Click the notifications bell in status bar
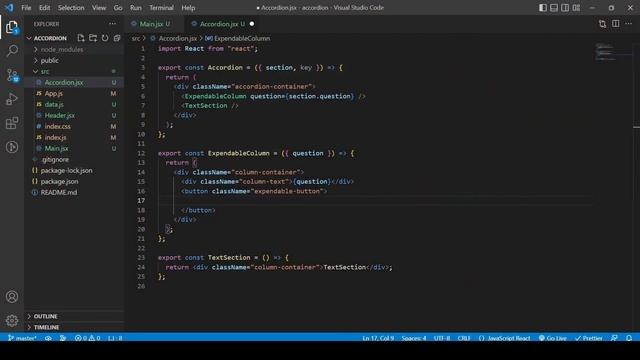Image resolution: width=640 pixels, height=360 pixels. (629, 338)
